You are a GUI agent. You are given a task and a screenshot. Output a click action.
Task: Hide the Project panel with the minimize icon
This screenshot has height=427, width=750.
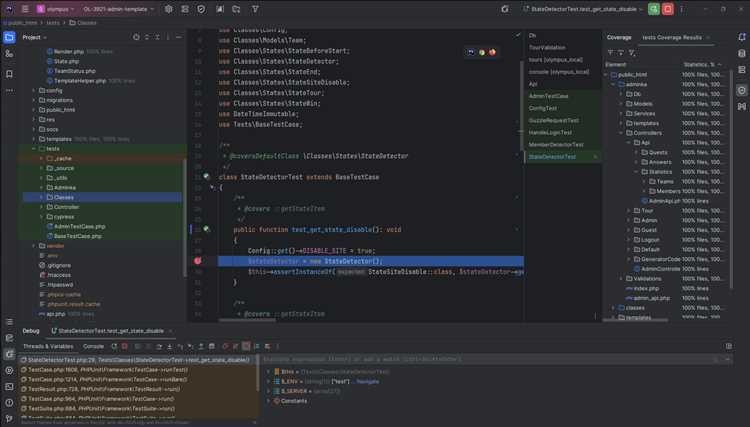[178, 37]
